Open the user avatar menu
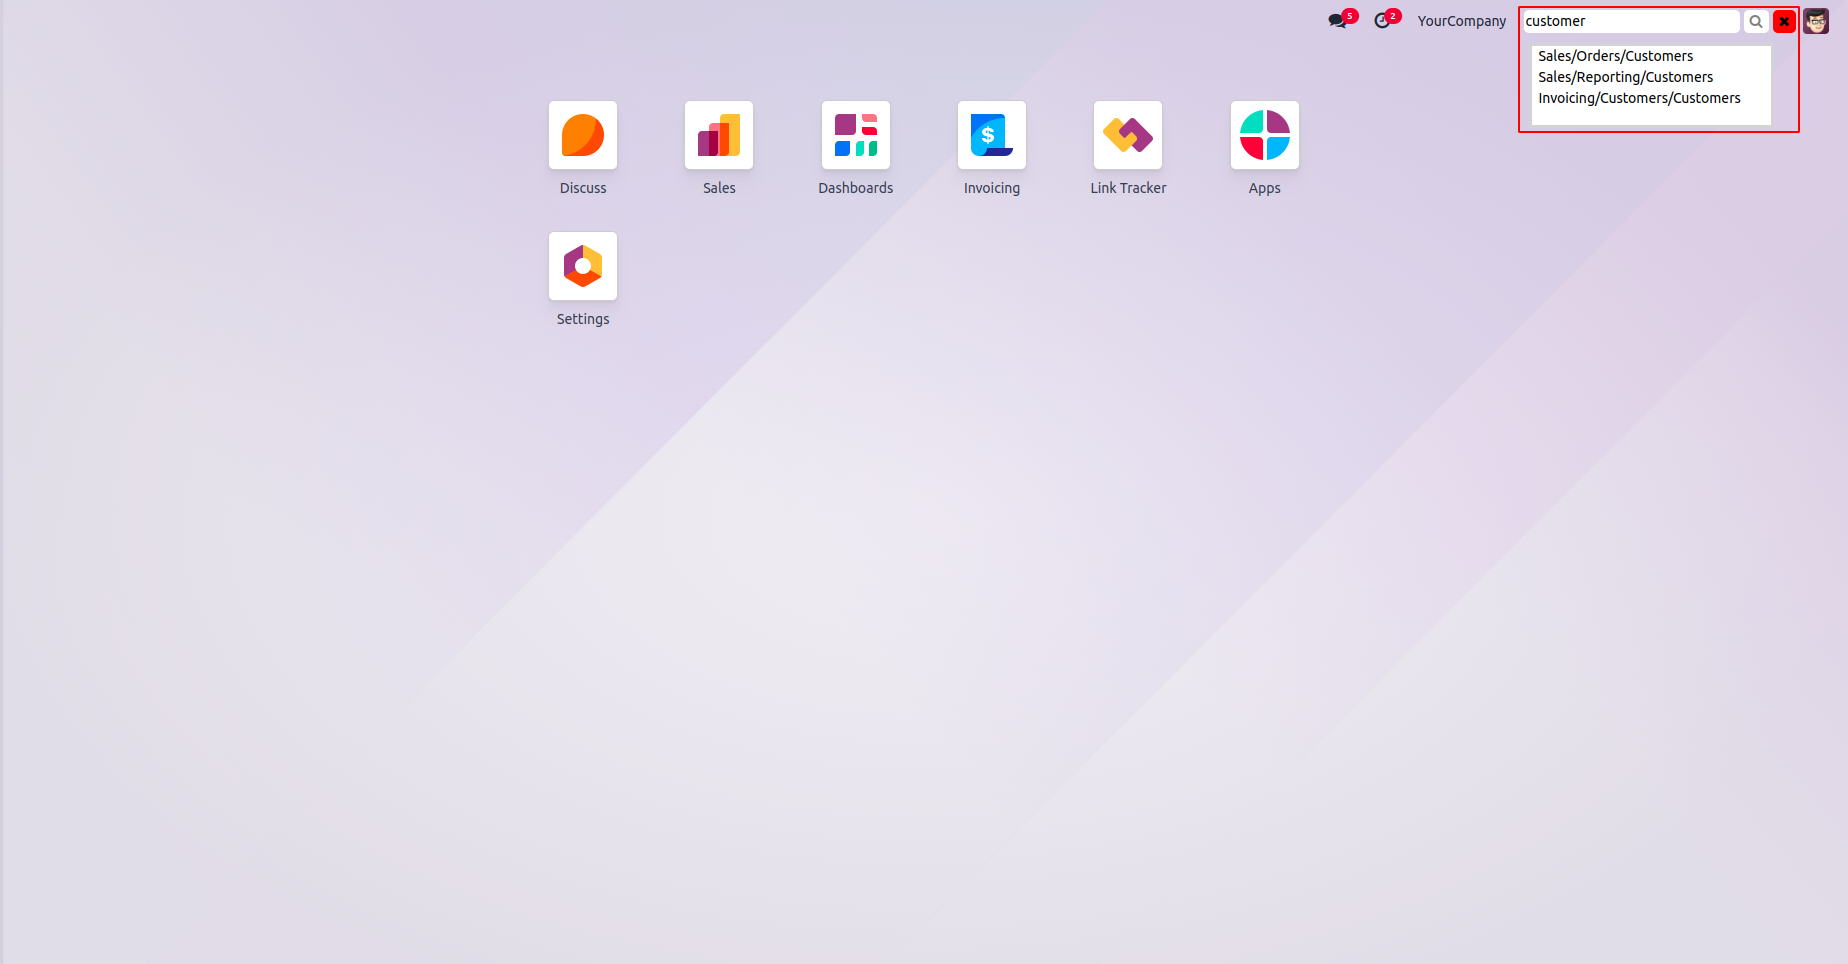1848x964 pixels. 1816,21
